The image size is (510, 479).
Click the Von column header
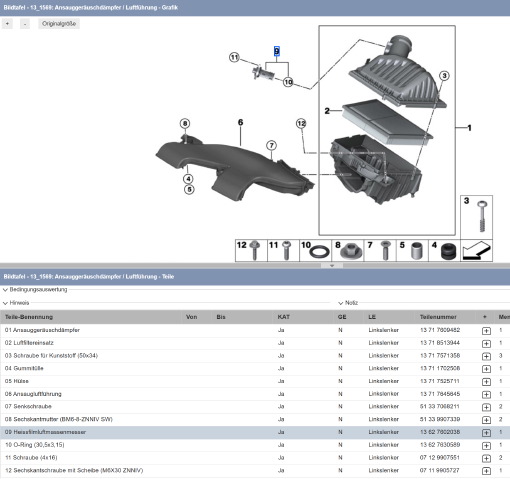tap(191, 317)
